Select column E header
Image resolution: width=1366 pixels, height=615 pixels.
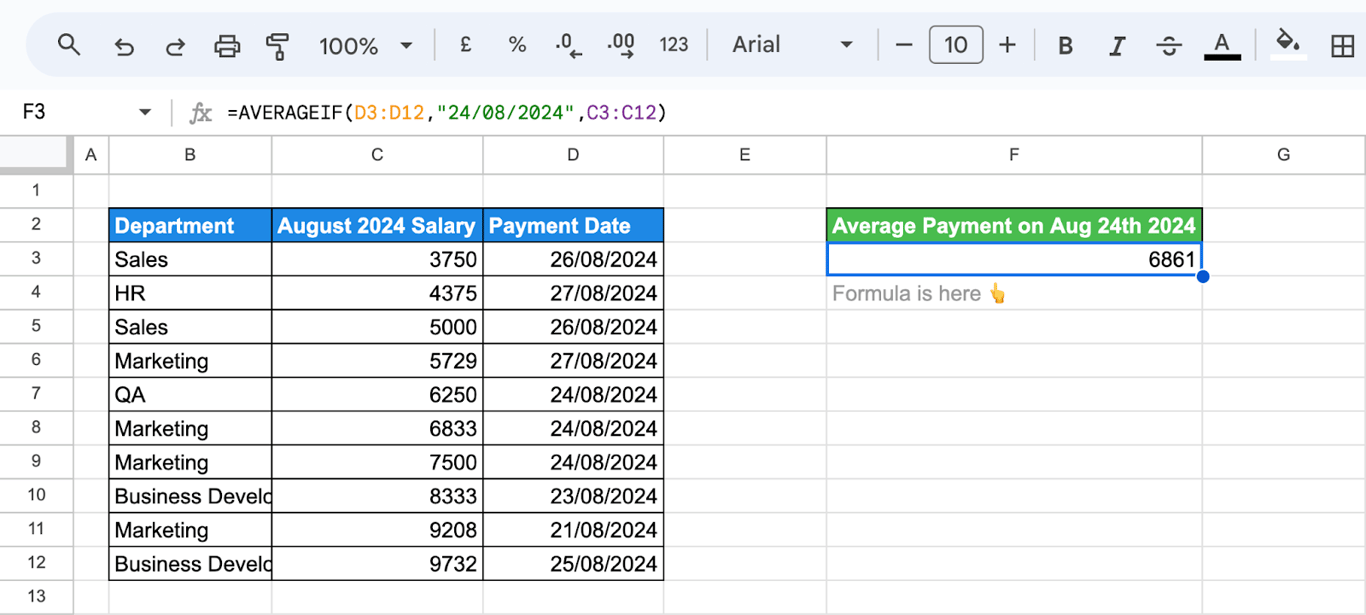(x=745, y=154)
